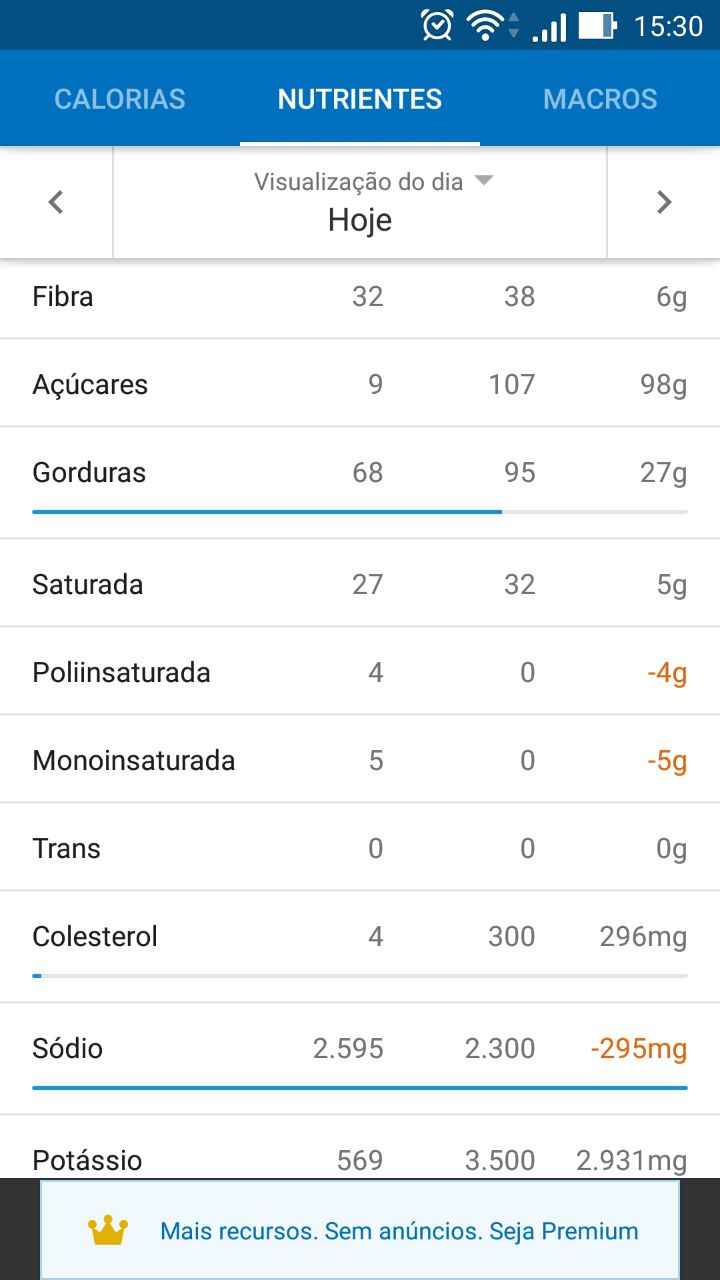This screenshot has width=720, height=1280.
Task: Tap the alarm clock status icon
Action: click(437, 25)
